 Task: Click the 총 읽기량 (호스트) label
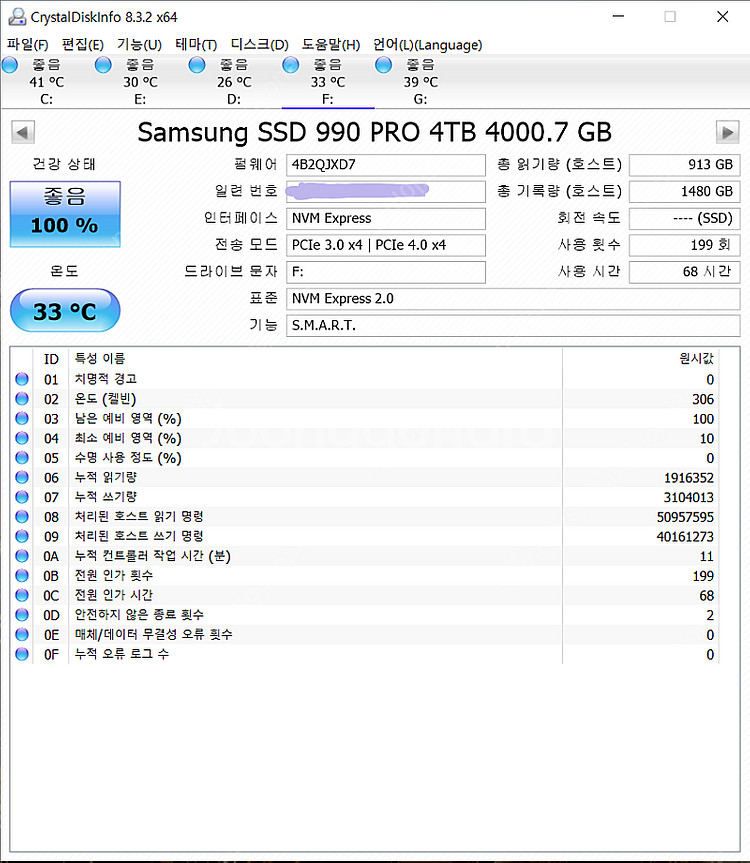coord(559,164)
